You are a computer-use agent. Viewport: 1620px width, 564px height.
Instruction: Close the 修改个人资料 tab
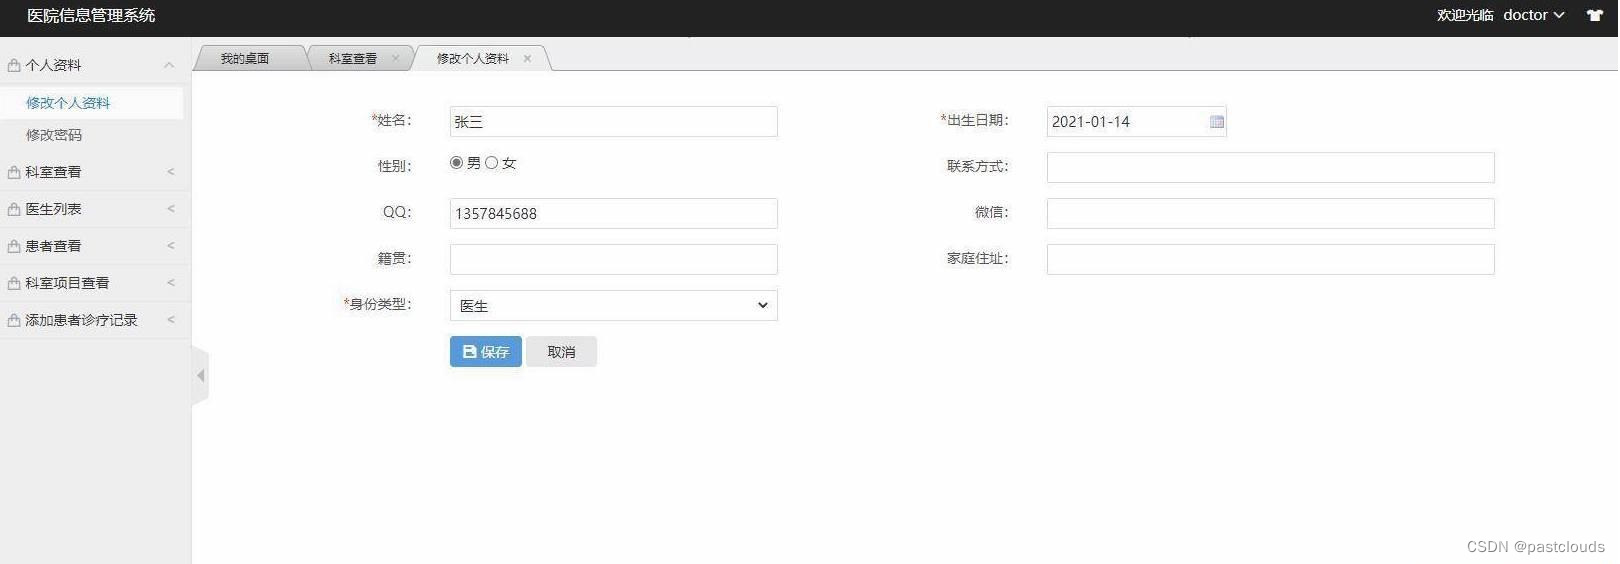click(527, 58)
